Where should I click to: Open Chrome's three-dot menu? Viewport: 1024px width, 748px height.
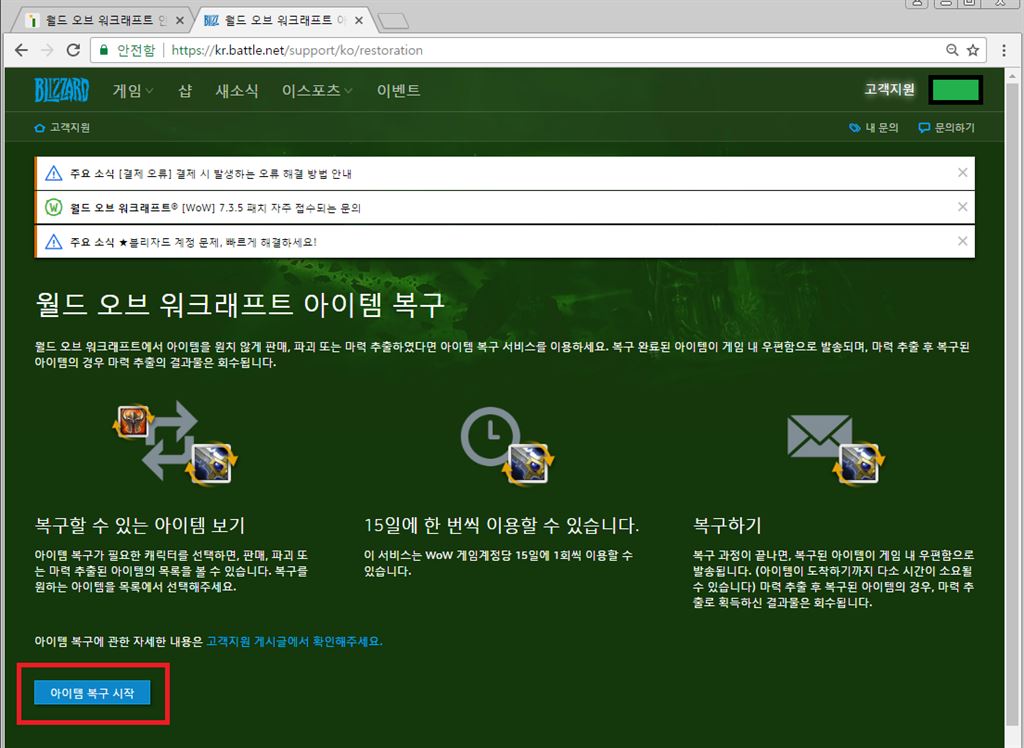click(x=1004, y=50)
